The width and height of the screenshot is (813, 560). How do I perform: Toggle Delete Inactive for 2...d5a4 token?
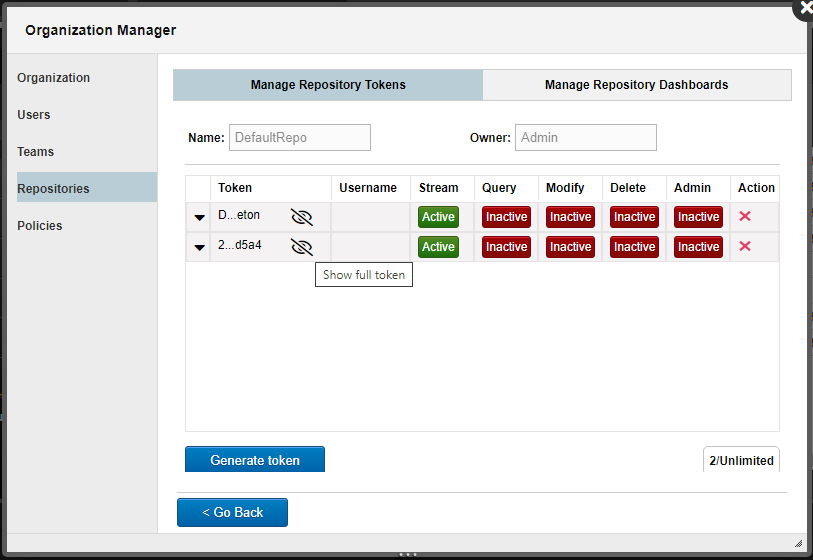coord(634,247)
